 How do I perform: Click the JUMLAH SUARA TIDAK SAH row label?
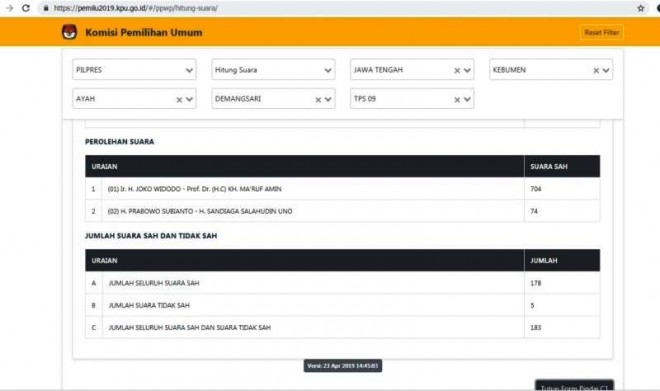149,305
